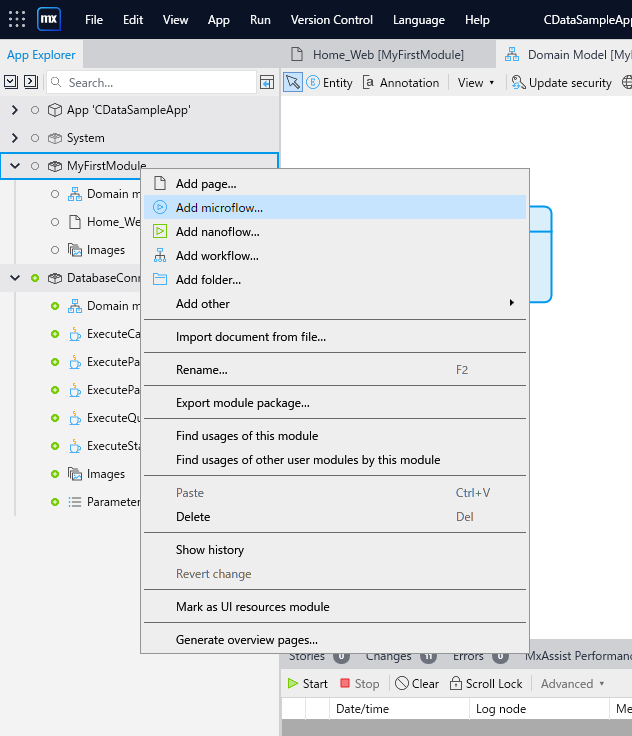632x736 pixels.
Task: Collapse the MyFirstModule tree node
Action: click(15, 166)
